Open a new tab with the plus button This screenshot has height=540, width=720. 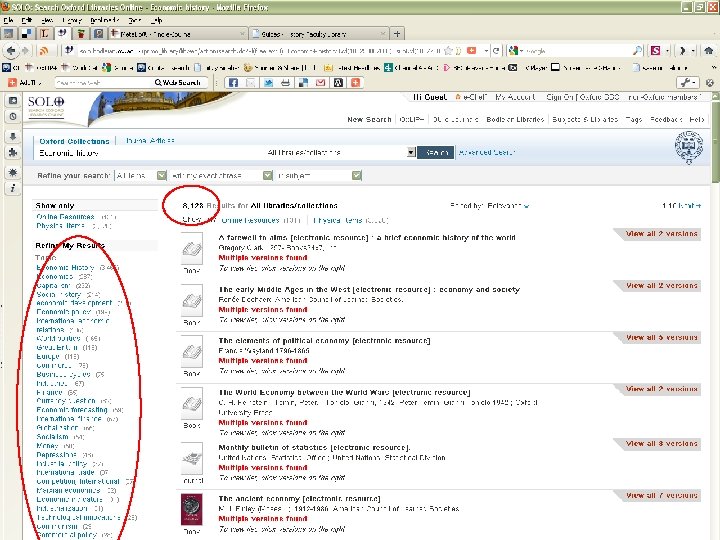[x=397, y=34]
